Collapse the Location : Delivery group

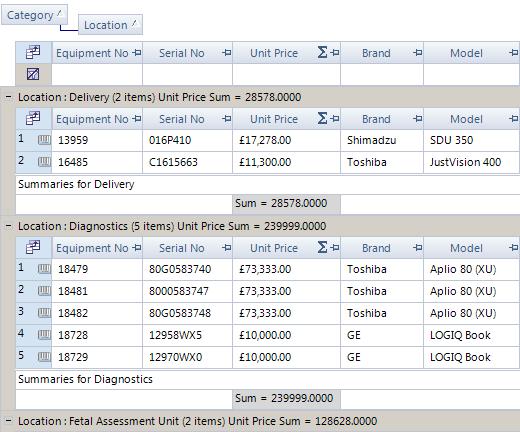click(8, 97)
